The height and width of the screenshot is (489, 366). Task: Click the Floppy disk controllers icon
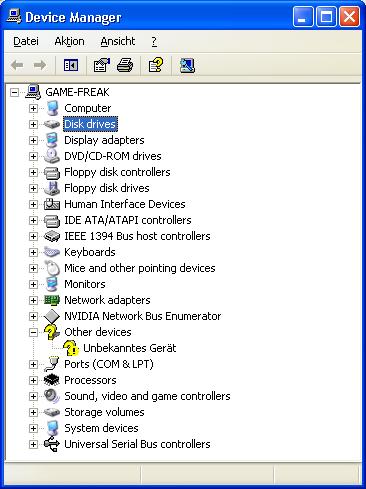coord(52,172)
